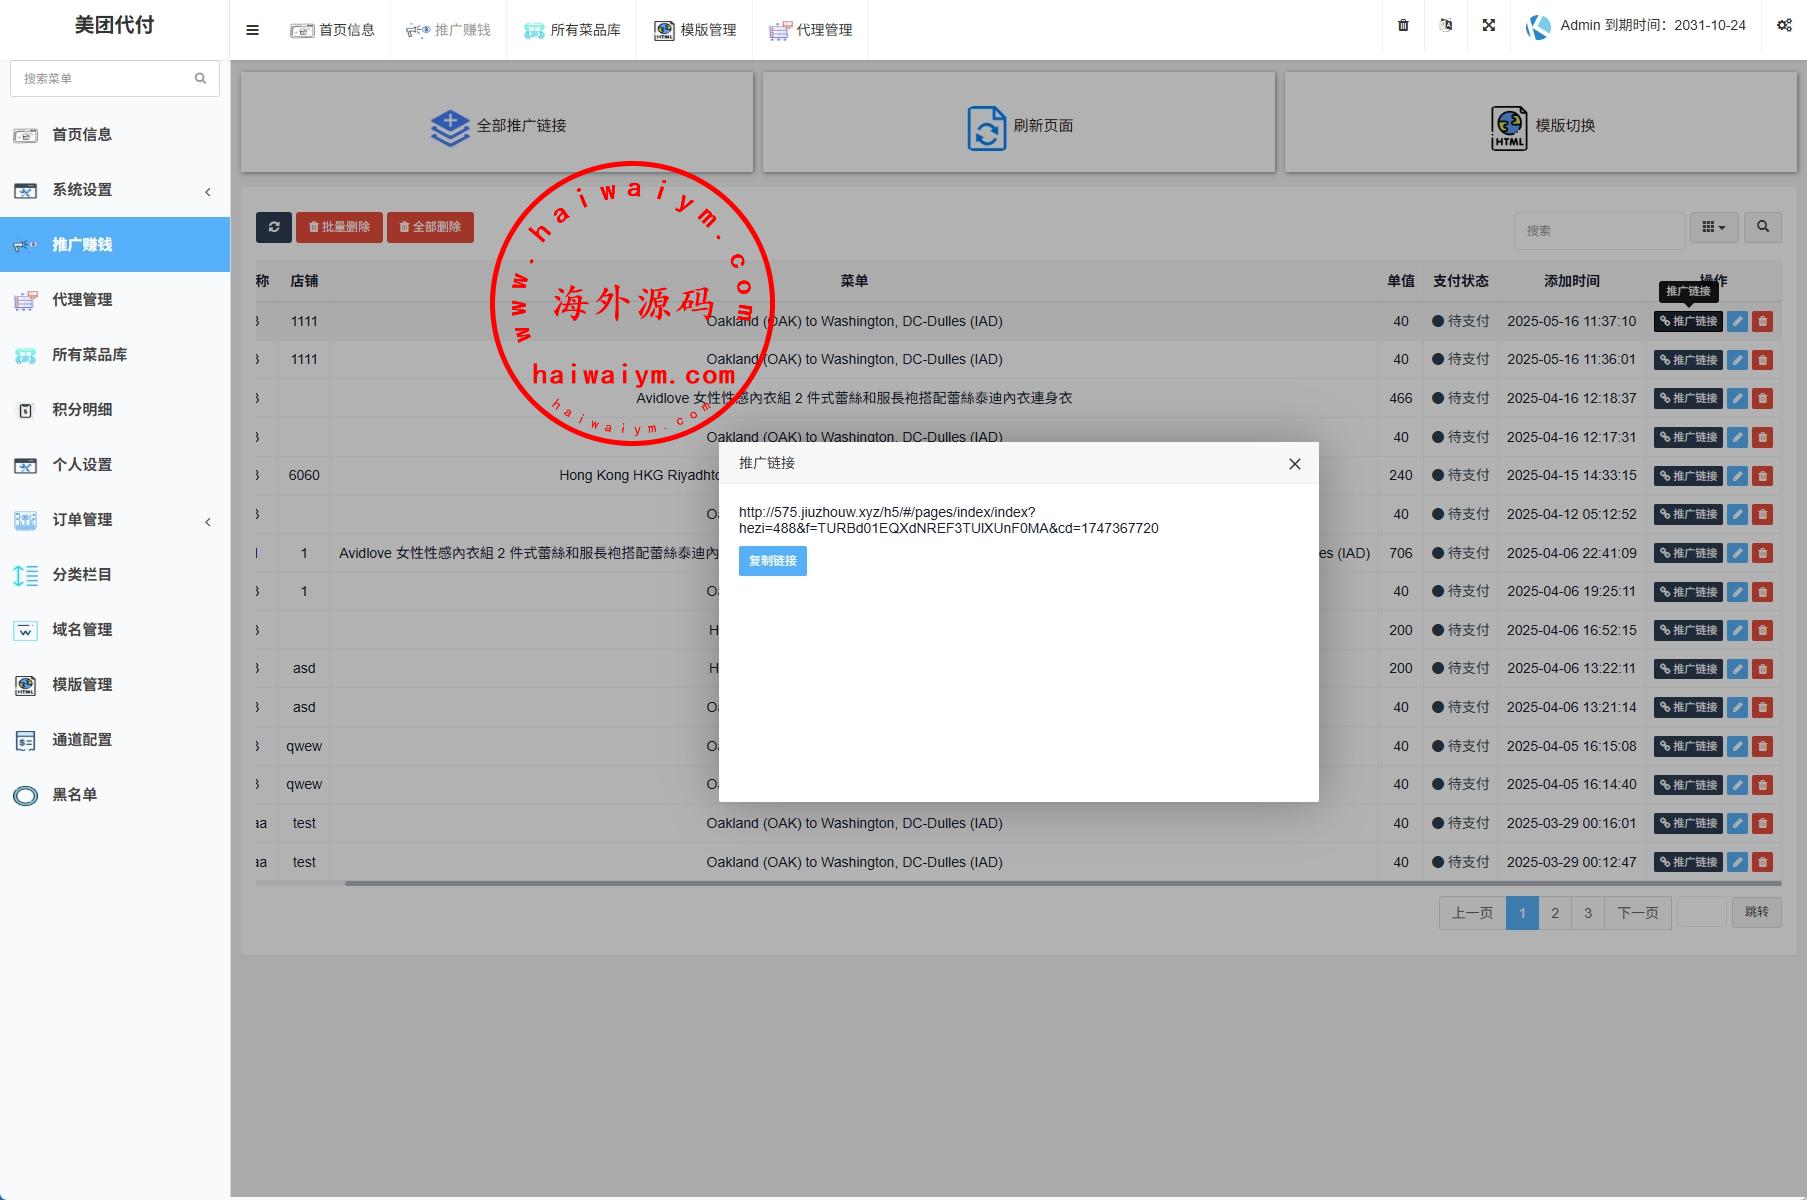Click the red delete icon in the first row
1807x1200 pixels.
1762,322
